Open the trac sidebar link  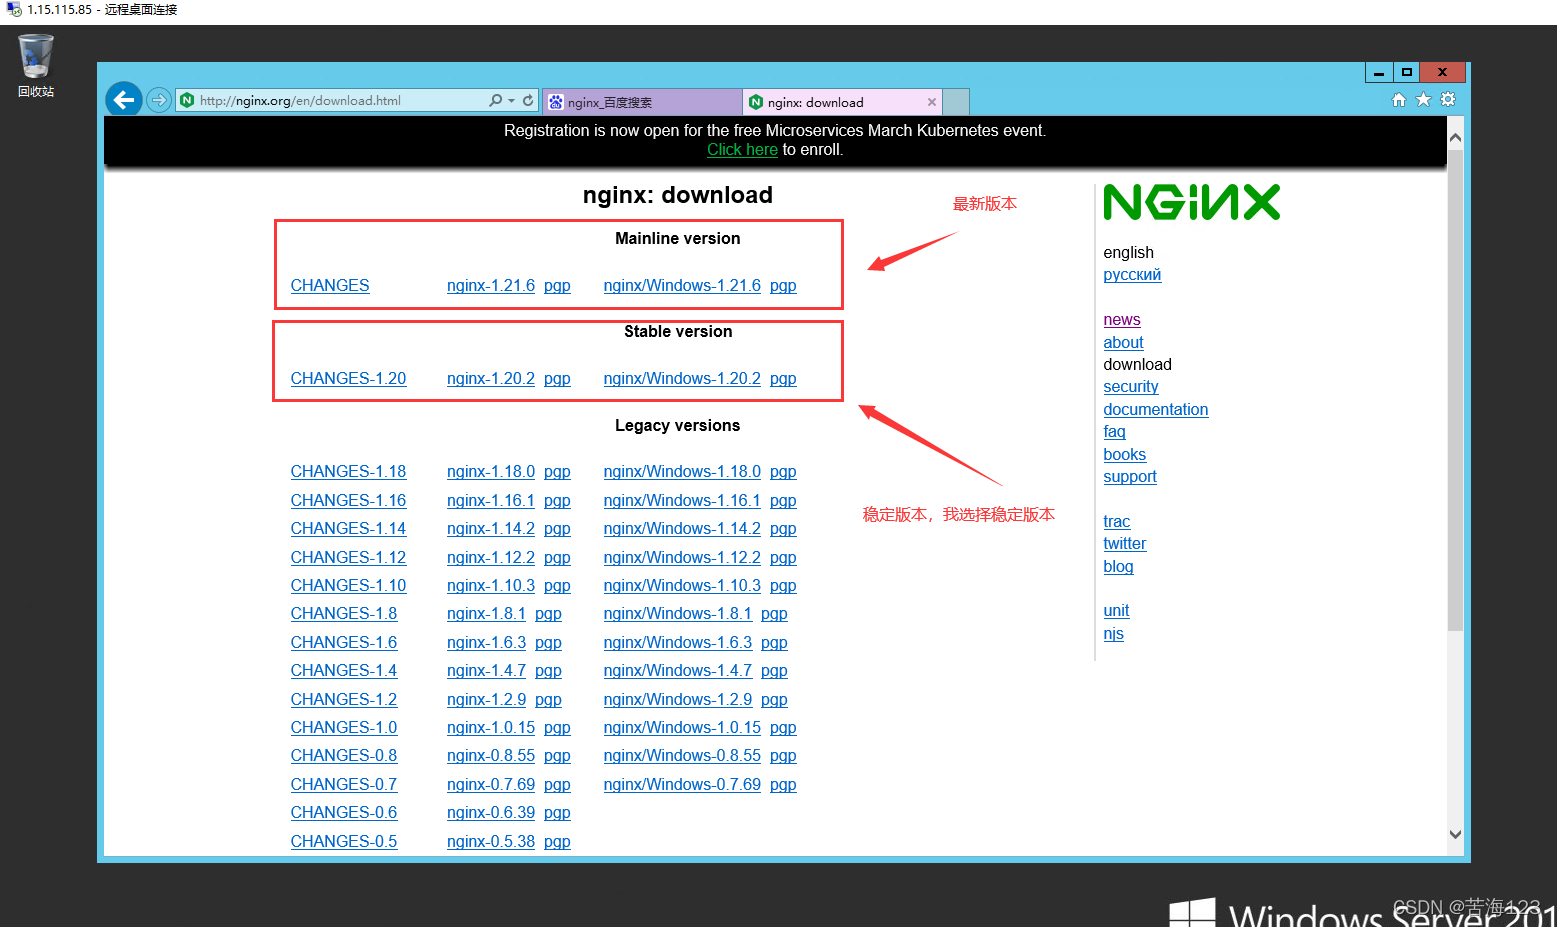pos(1117,521)
